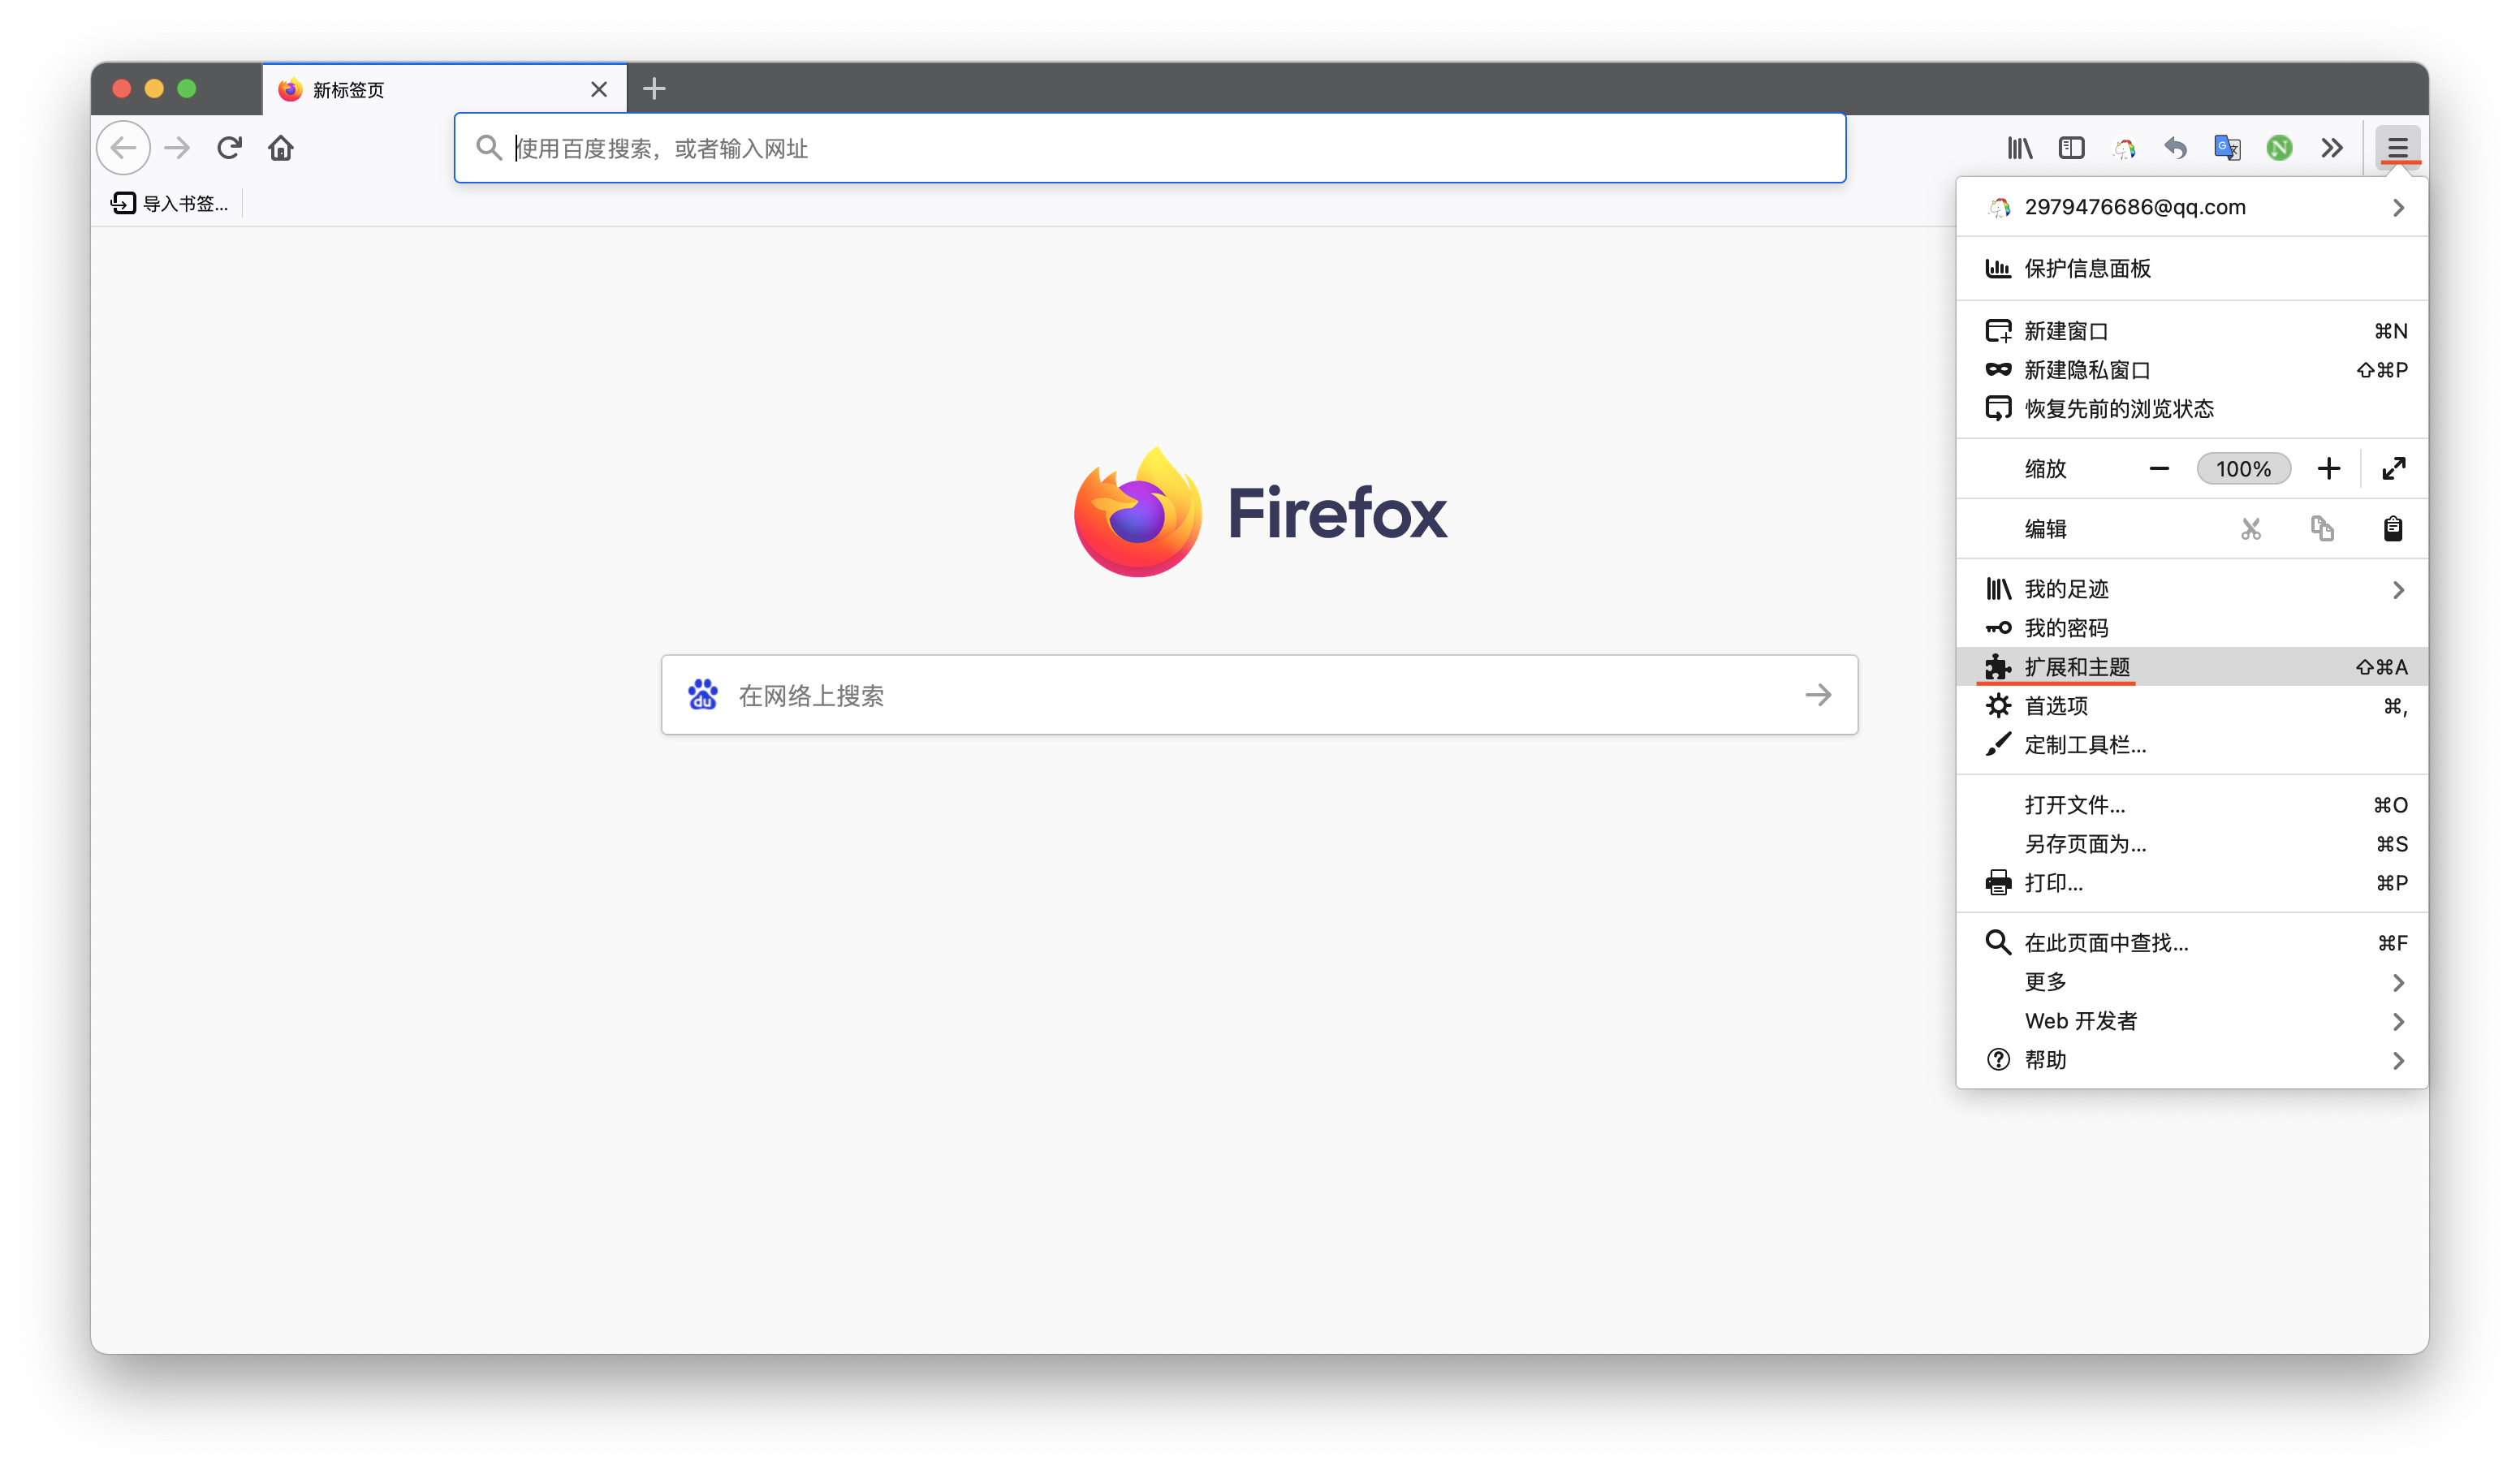
Task: Zoom in with the plus button
Action: [2328, 468]
